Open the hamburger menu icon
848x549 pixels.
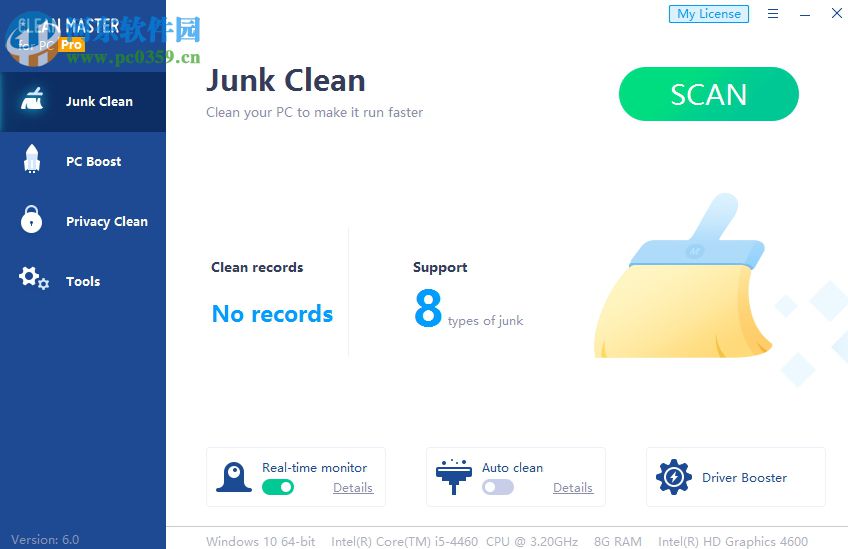click(x=773, y=14)
